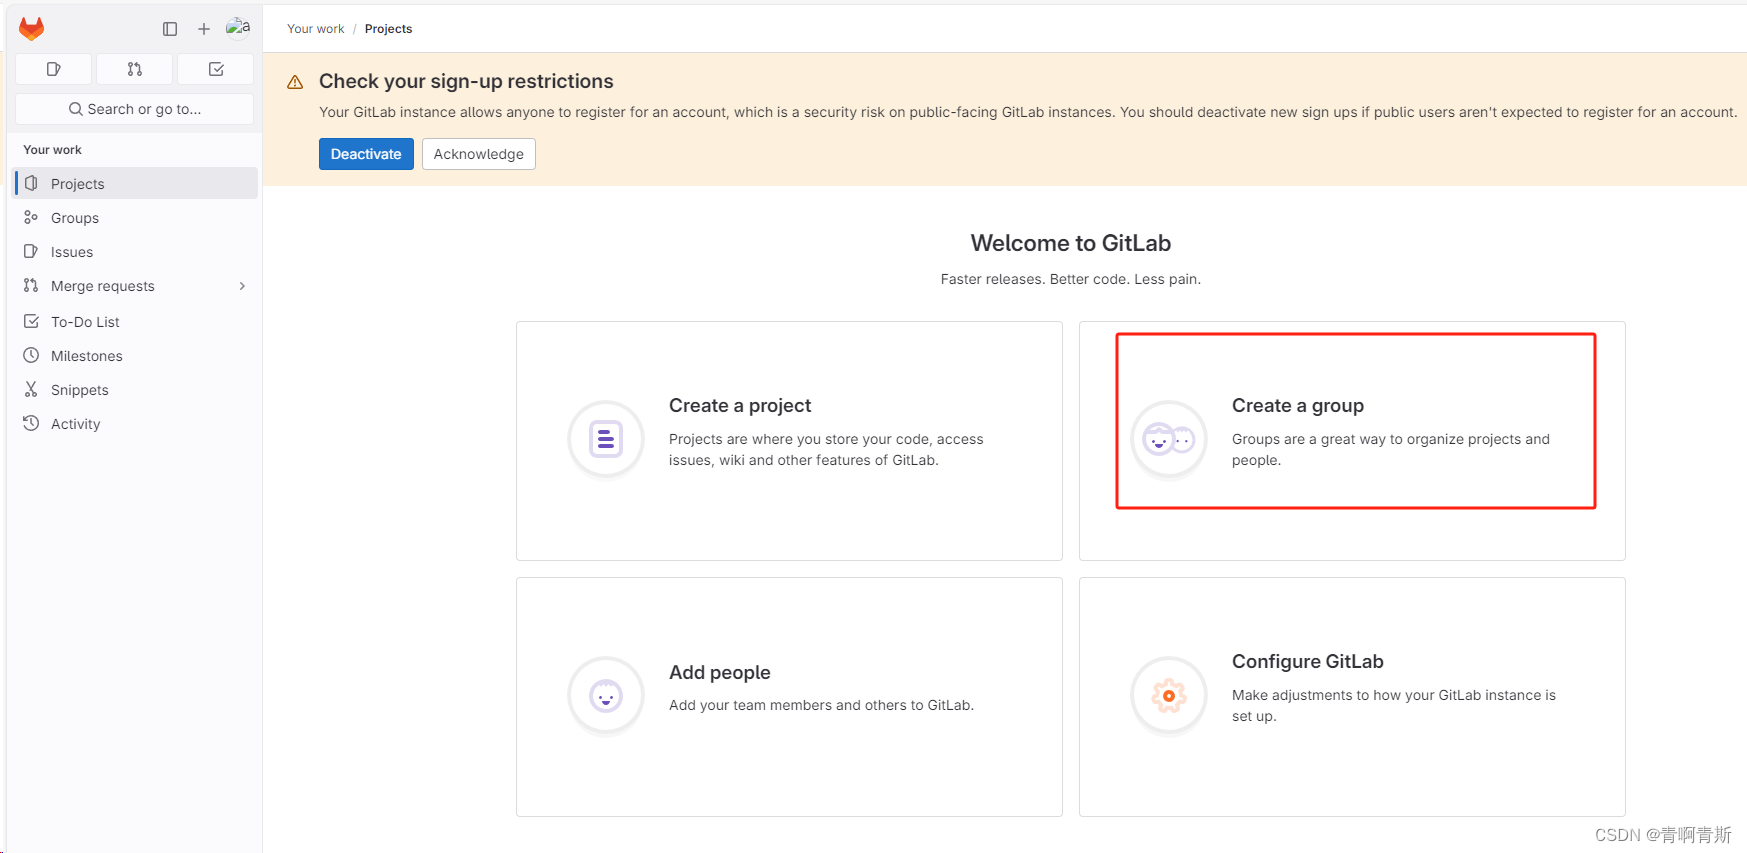This screenshot has height=853, width=1747.
Task: Click the Faster releases tagline text
Action: pyautogui.click(x=1071, y=279)
